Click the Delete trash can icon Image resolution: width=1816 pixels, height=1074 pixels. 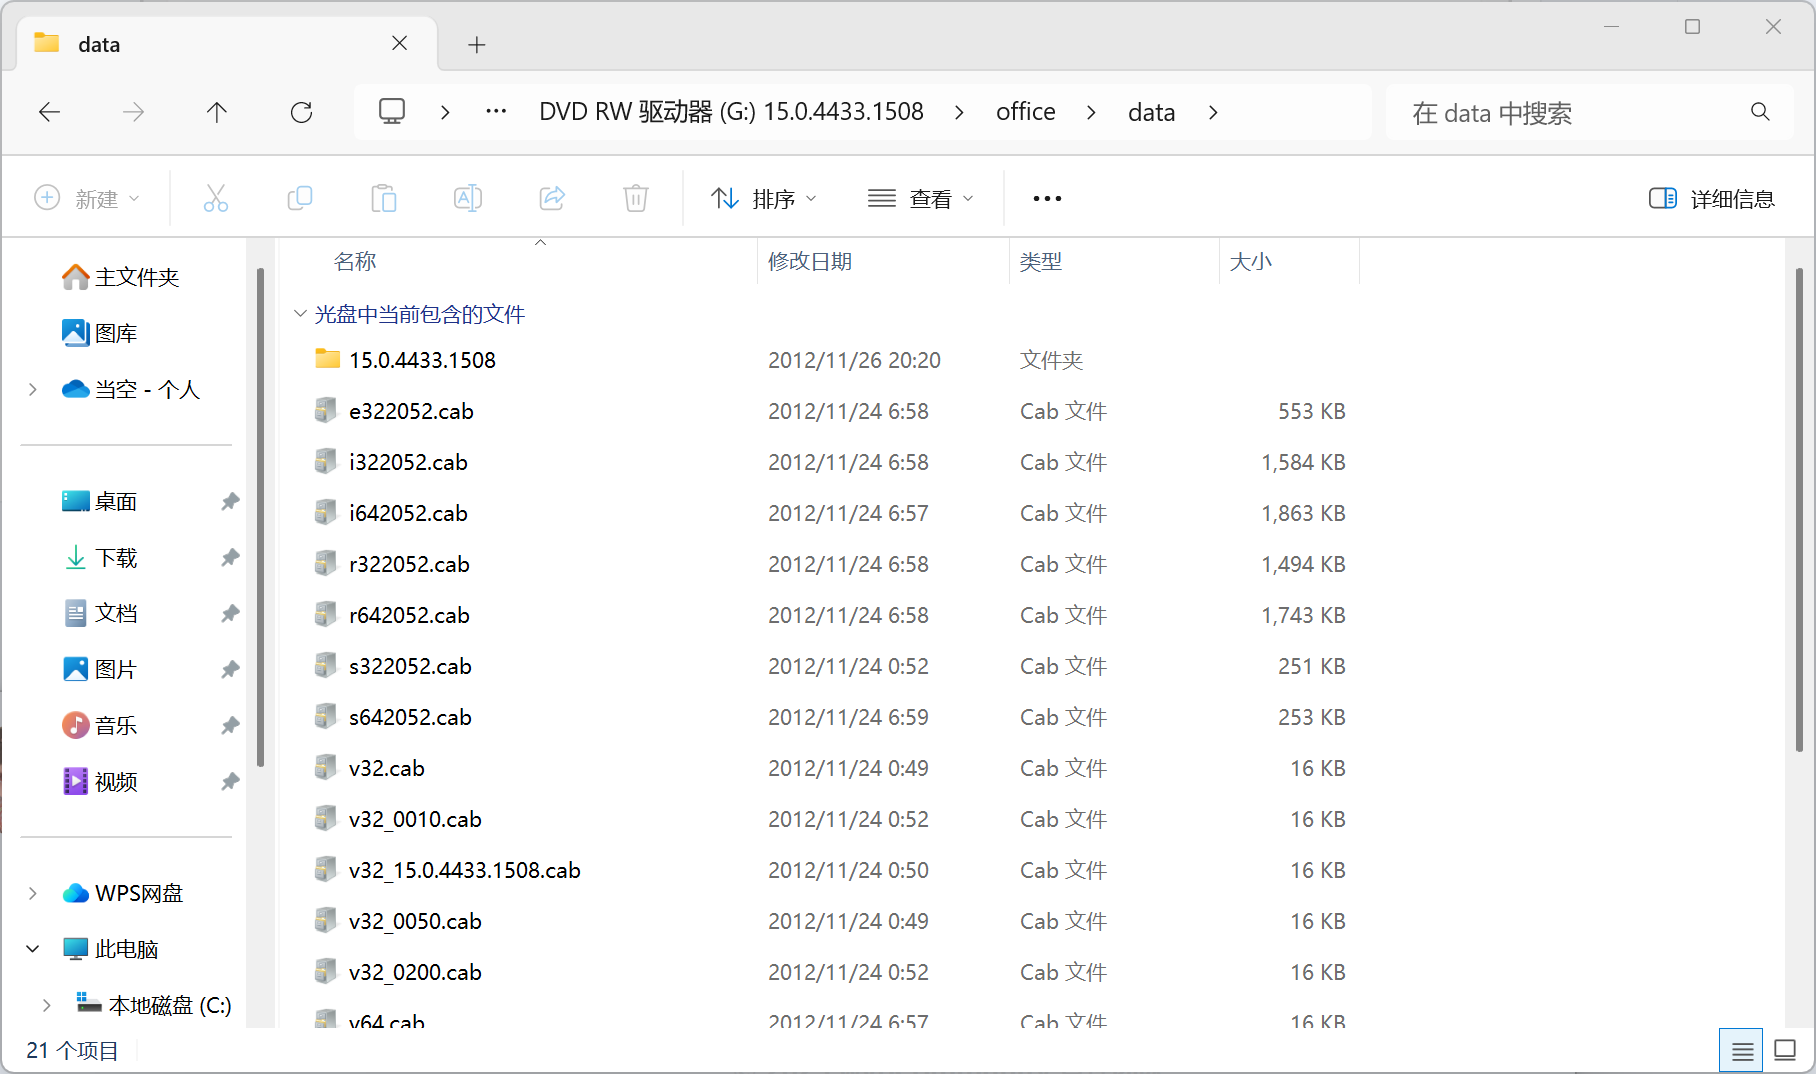click(636, 198)
